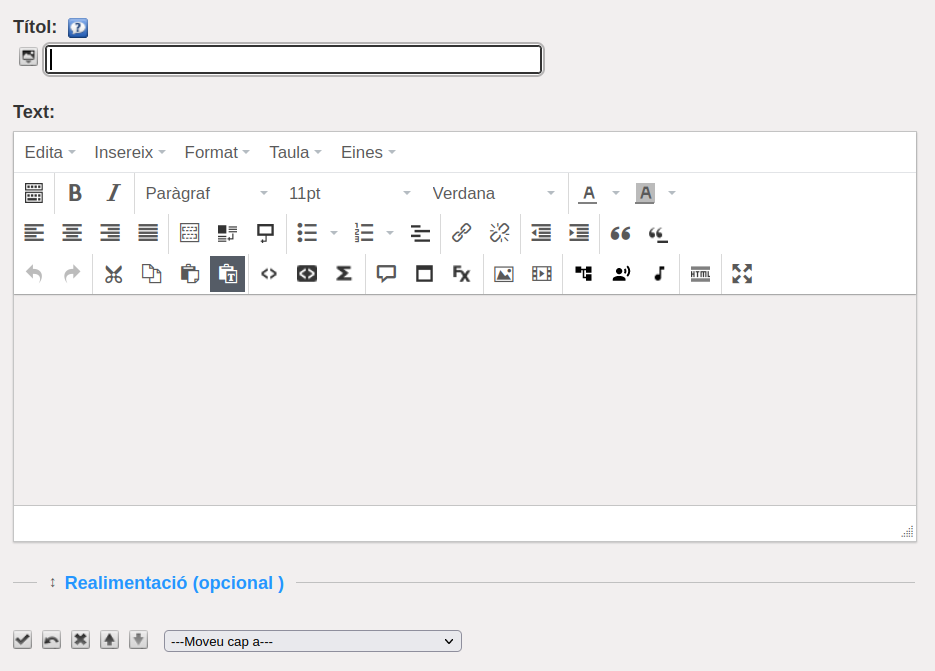Cut selection with the scissors icon
Screen dimensions: 935x671
[113, 274]
